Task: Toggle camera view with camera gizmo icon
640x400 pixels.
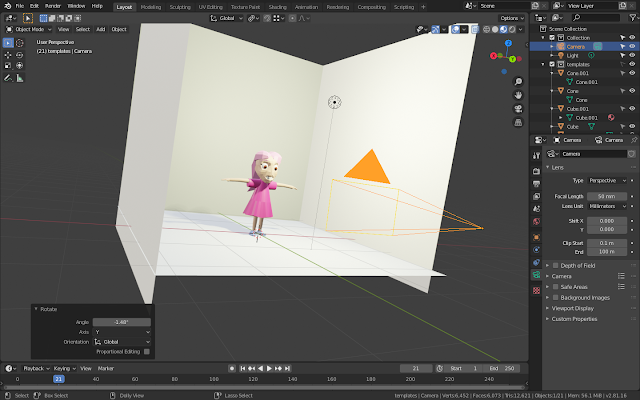Action: 518,109
